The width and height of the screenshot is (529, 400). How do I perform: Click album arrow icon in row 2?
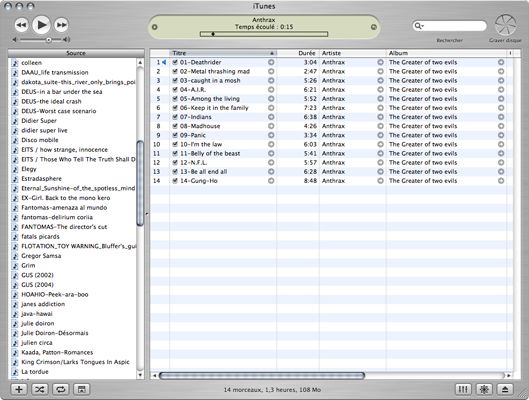click(501, 72)
